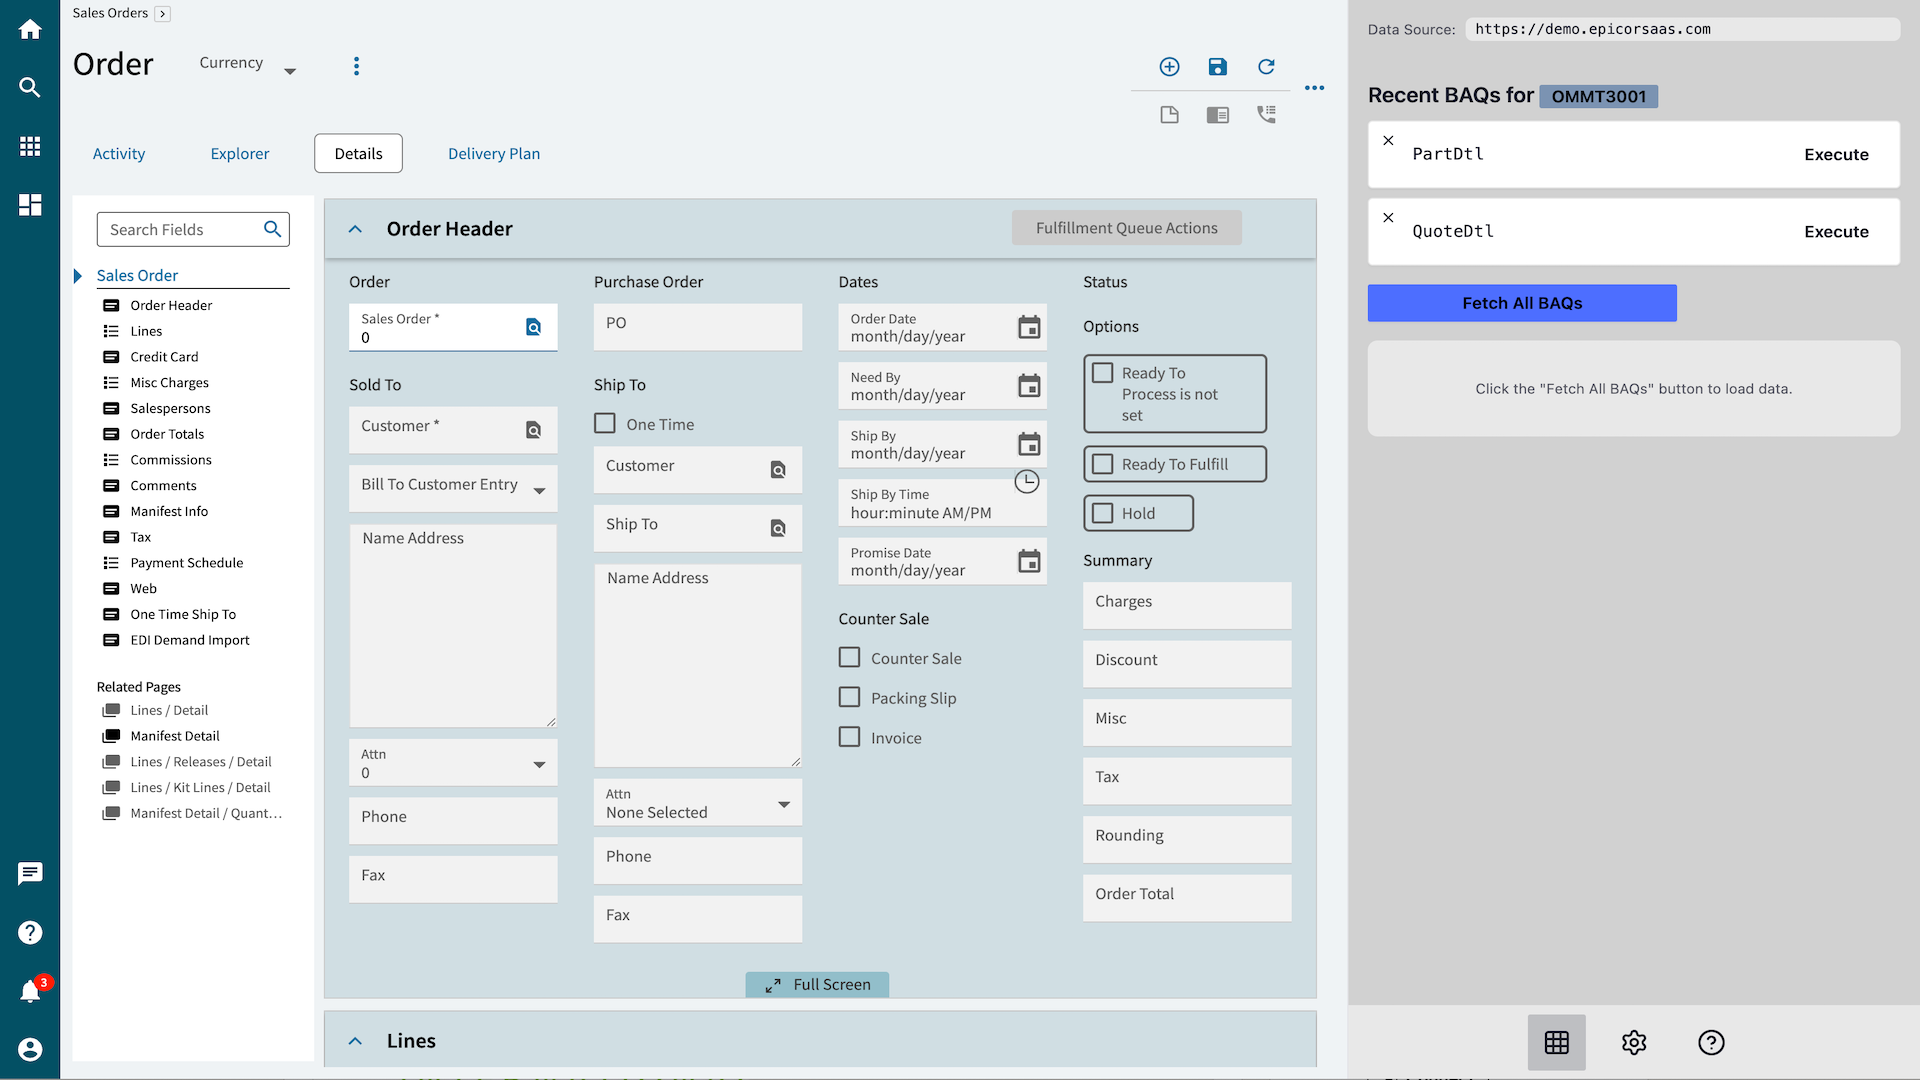This screenshot has width=1920, height=1080.
Task: Execute the QuoteDtl BAQ
Action: [1836, 232]
